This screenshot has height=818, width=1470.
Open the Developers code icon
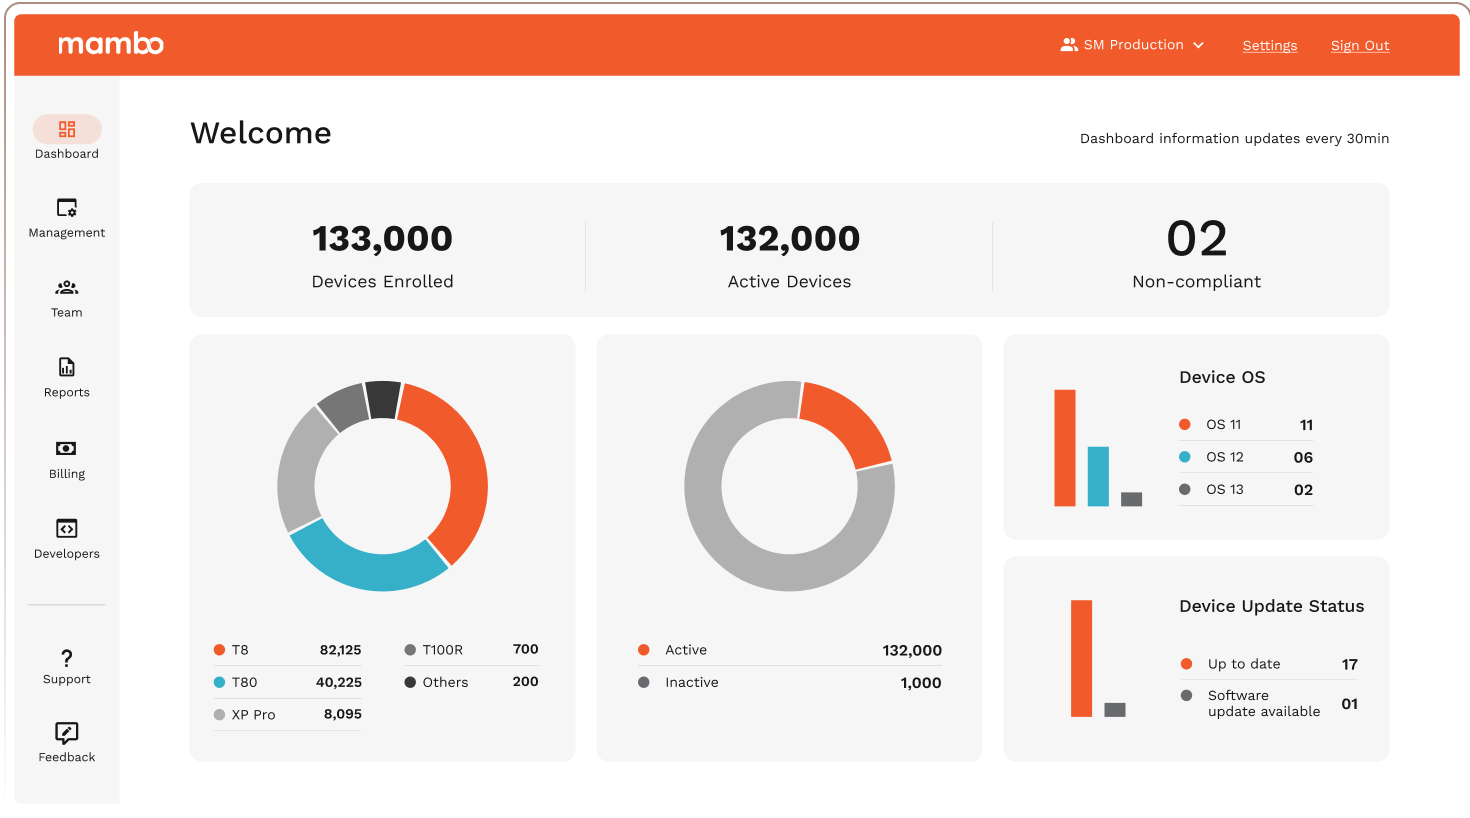pos(67,528)
